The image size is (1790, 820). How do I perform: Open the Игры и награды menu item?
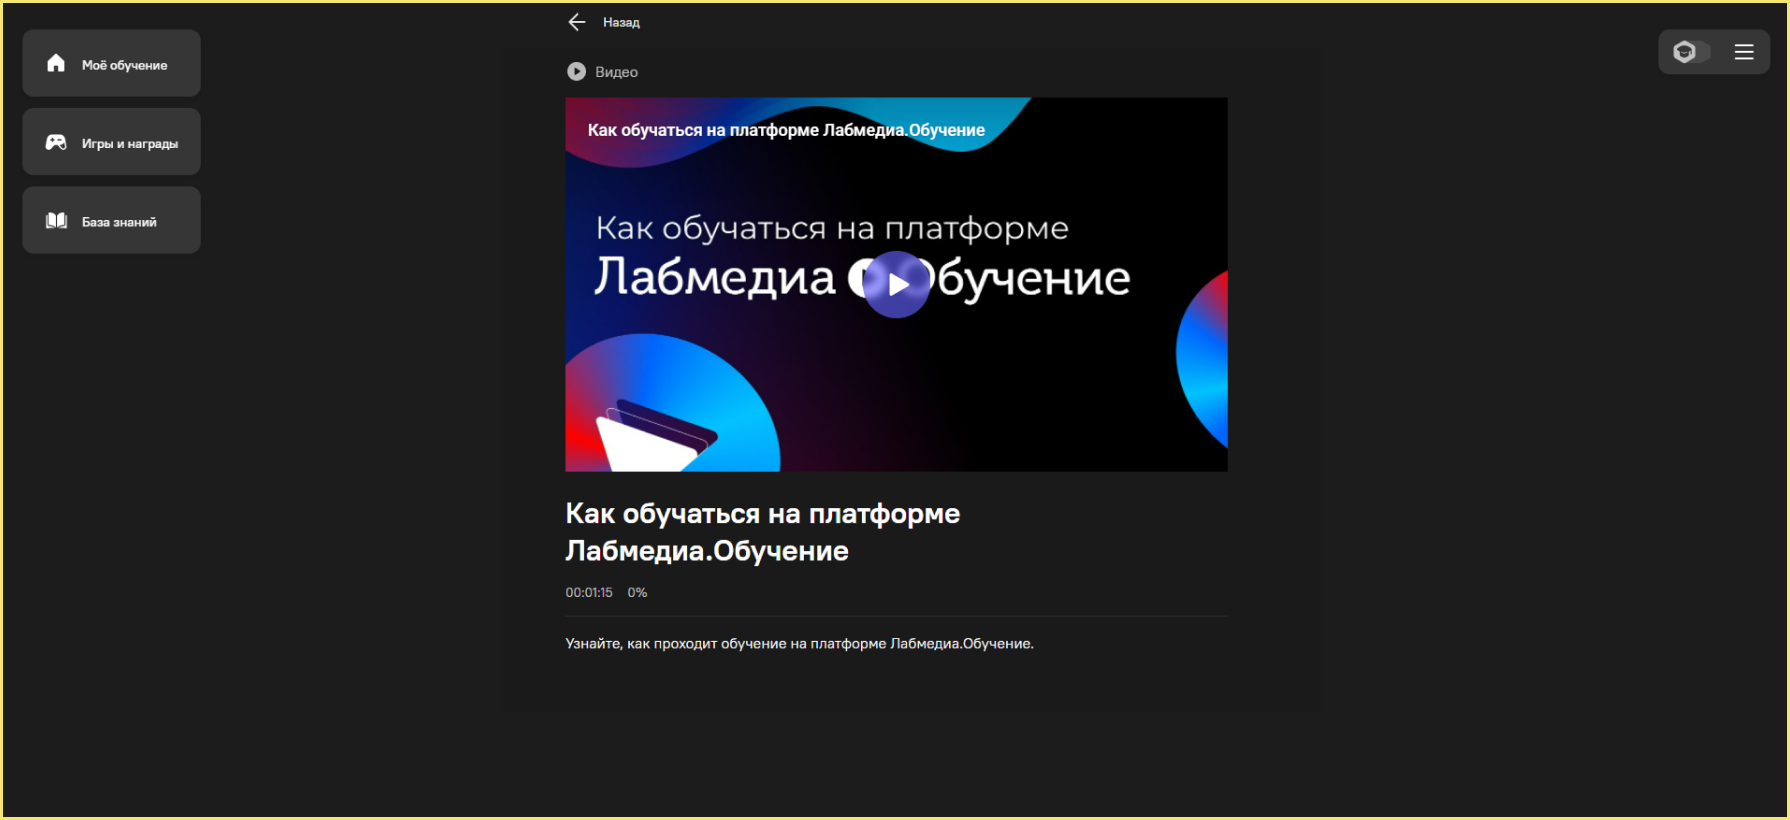[x=112, y=142]
